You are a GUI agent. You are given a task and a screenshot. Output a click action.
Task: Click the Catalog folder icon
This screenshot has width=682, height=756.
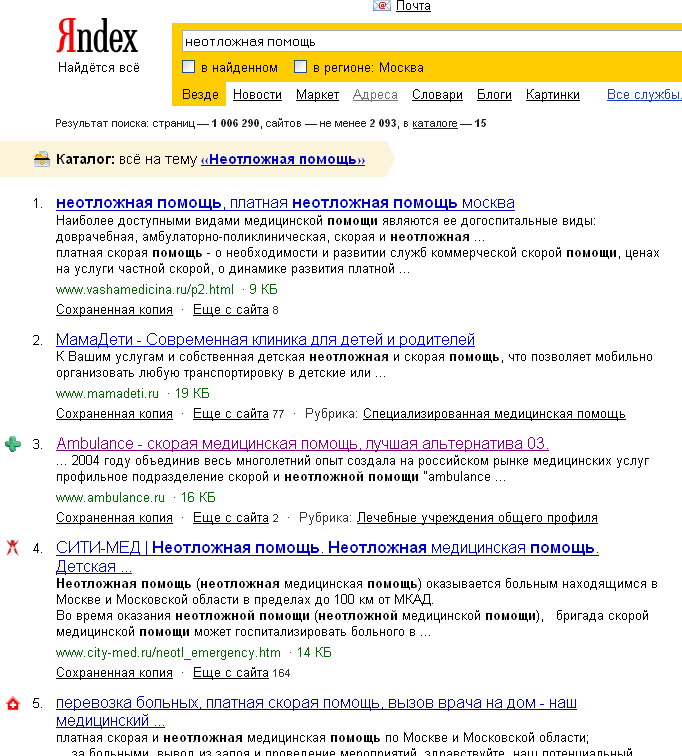point(42,159)
